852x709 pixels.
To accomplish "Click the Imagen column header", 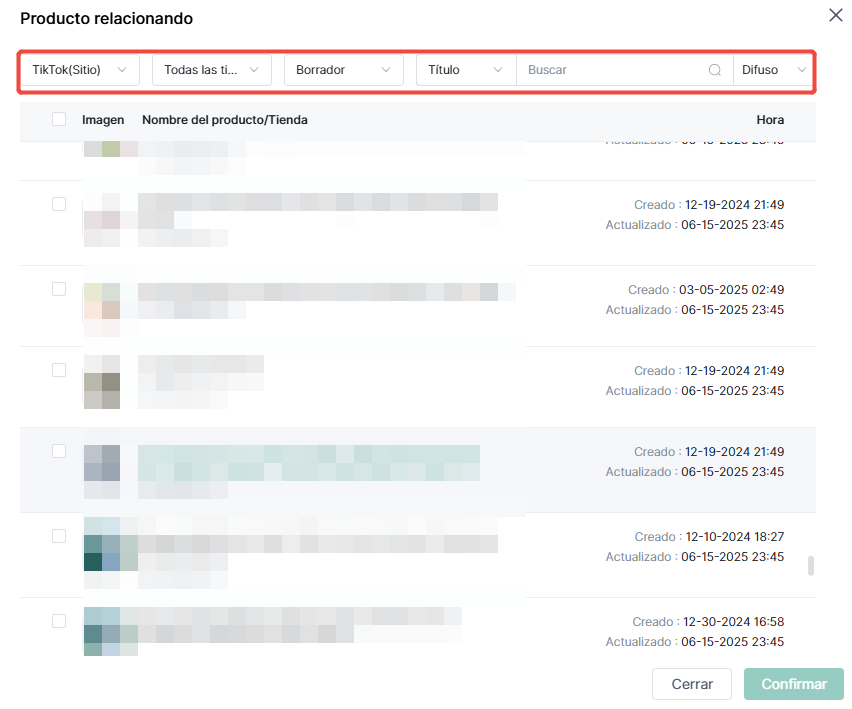I will point(103,120).
